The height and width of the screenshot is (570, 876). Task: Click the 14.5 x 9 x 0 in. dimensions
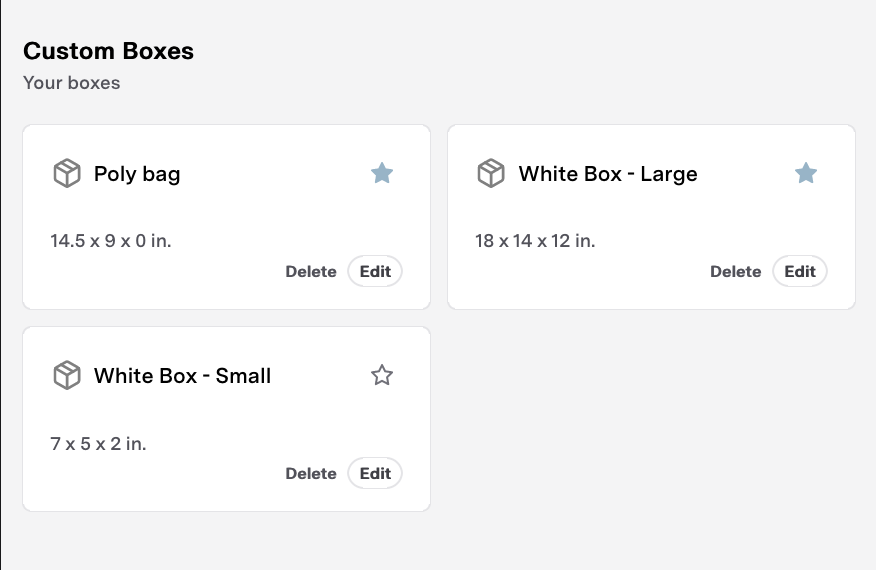tap(111, 241)
